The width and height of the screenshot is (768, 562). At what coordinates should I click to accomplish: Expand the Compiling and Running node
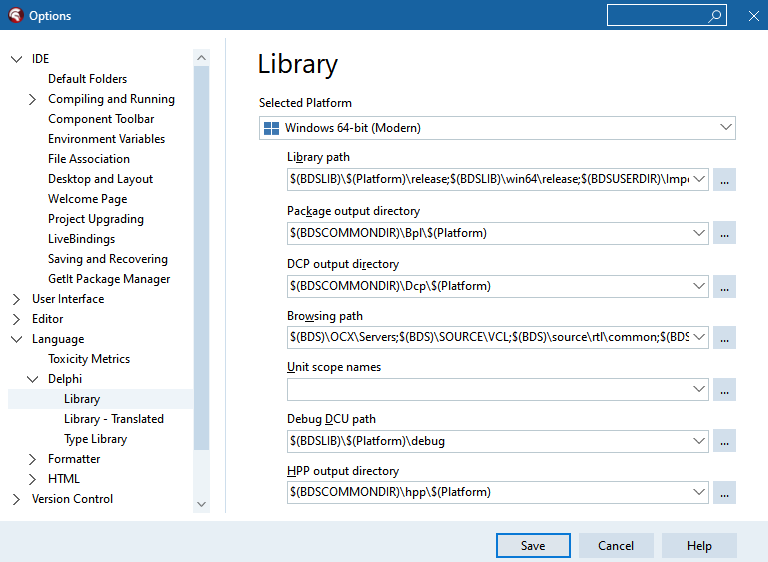coord(32,99)
